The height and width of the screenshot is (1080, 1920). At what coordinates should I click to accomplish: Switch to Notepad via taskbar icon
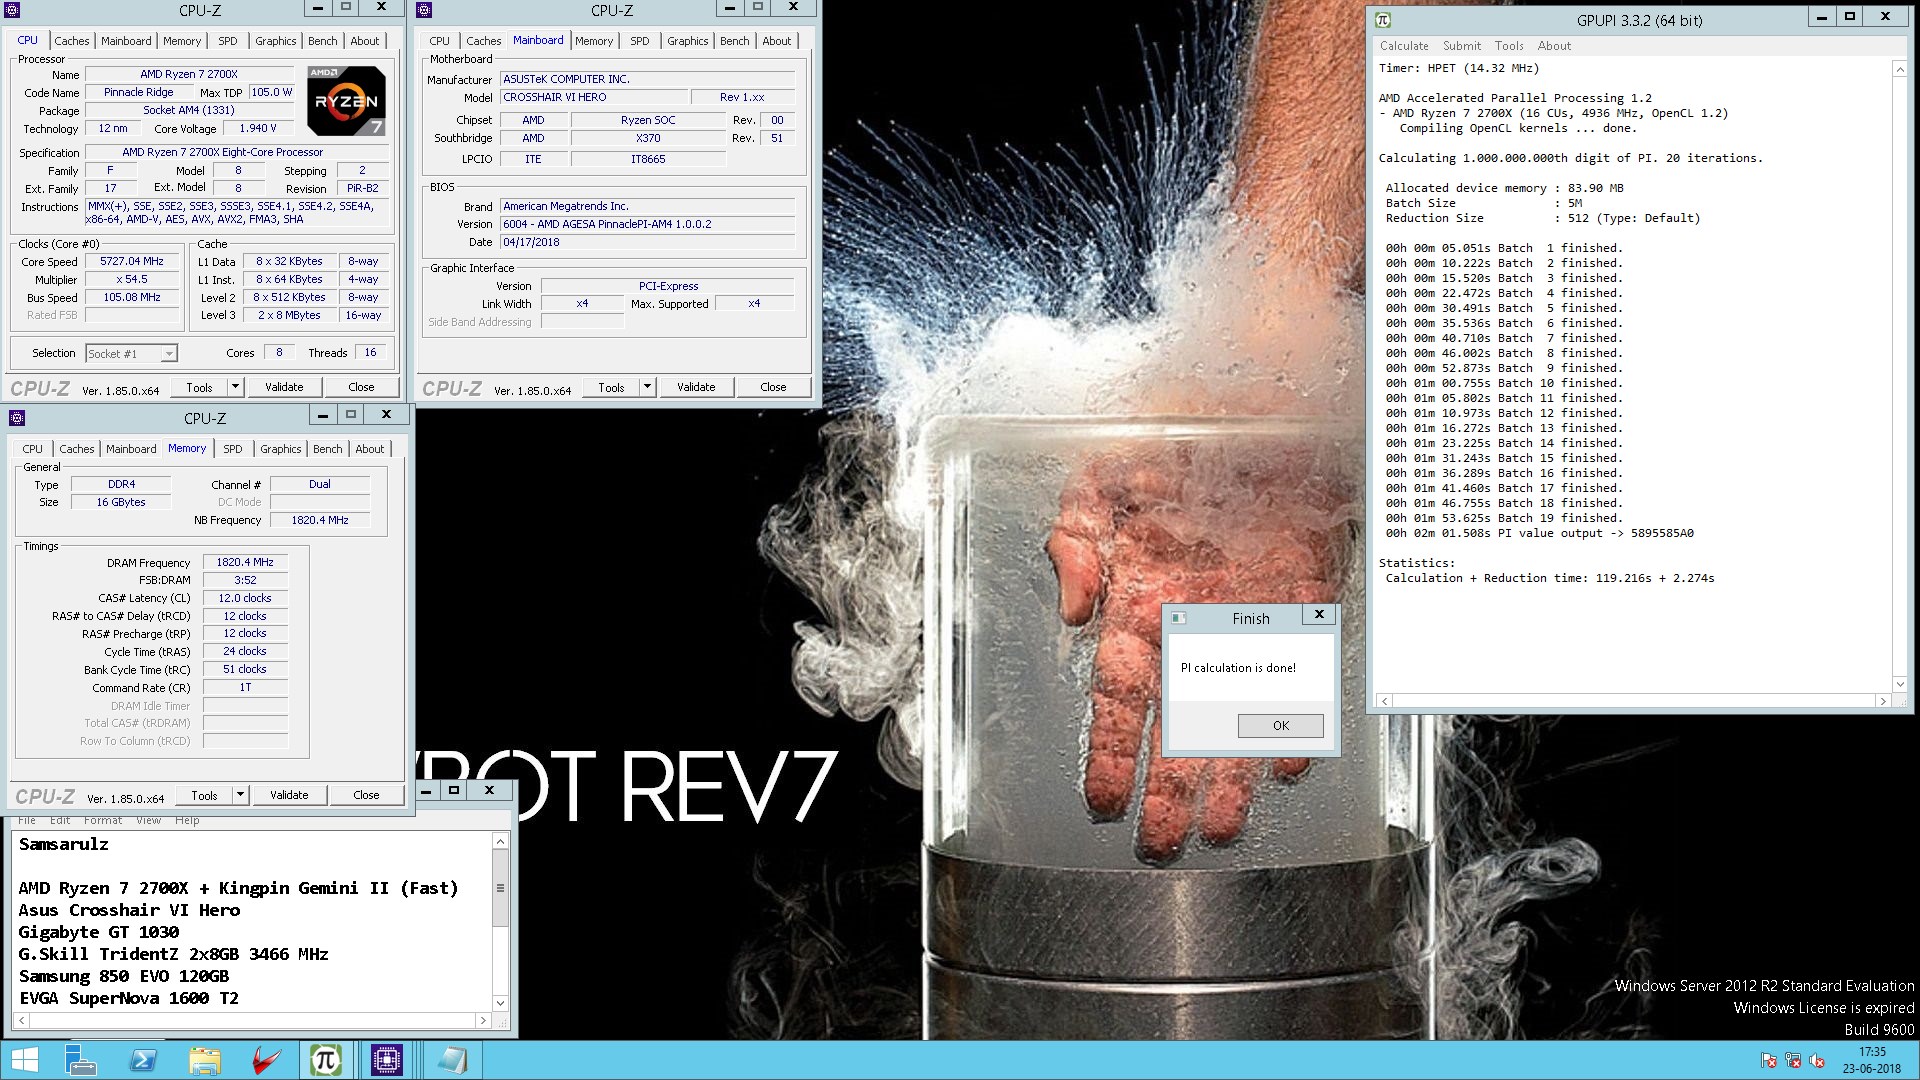click(452, 1060)
